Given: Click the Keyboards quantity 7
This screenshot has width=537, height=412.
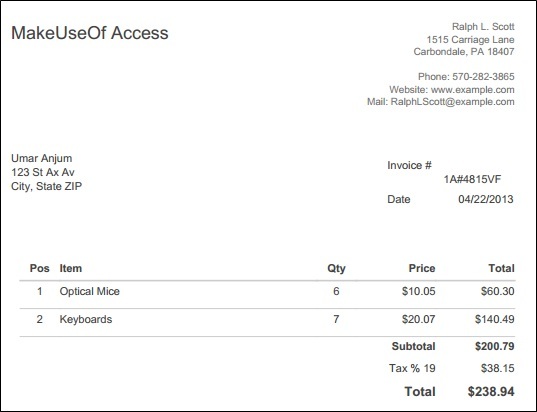Looking at the screenshot, I should (336, 319).
